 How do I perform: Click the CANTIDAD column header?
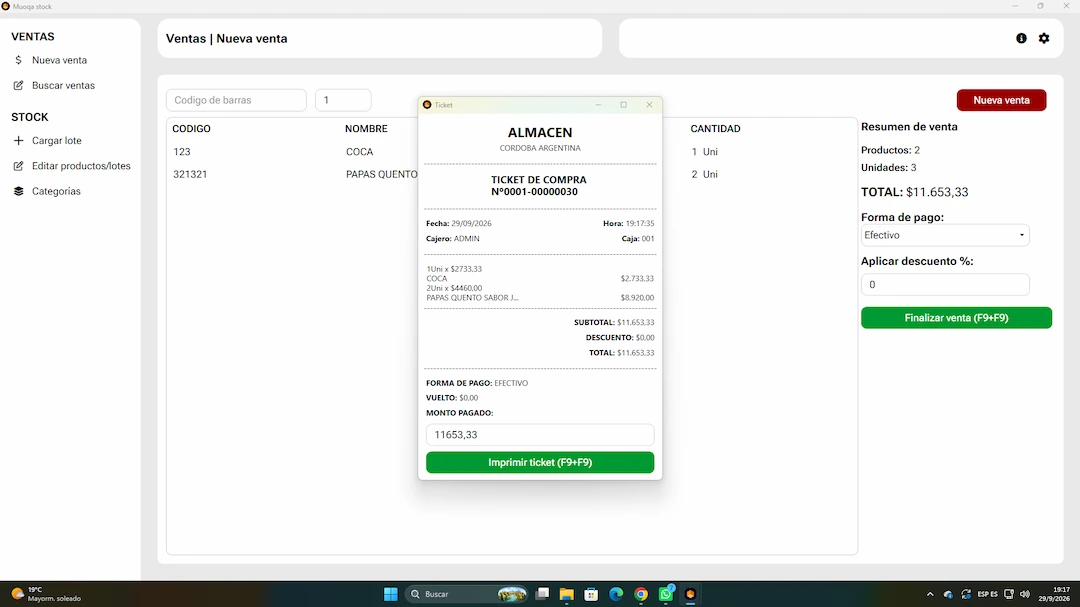(x=716, y=129)
